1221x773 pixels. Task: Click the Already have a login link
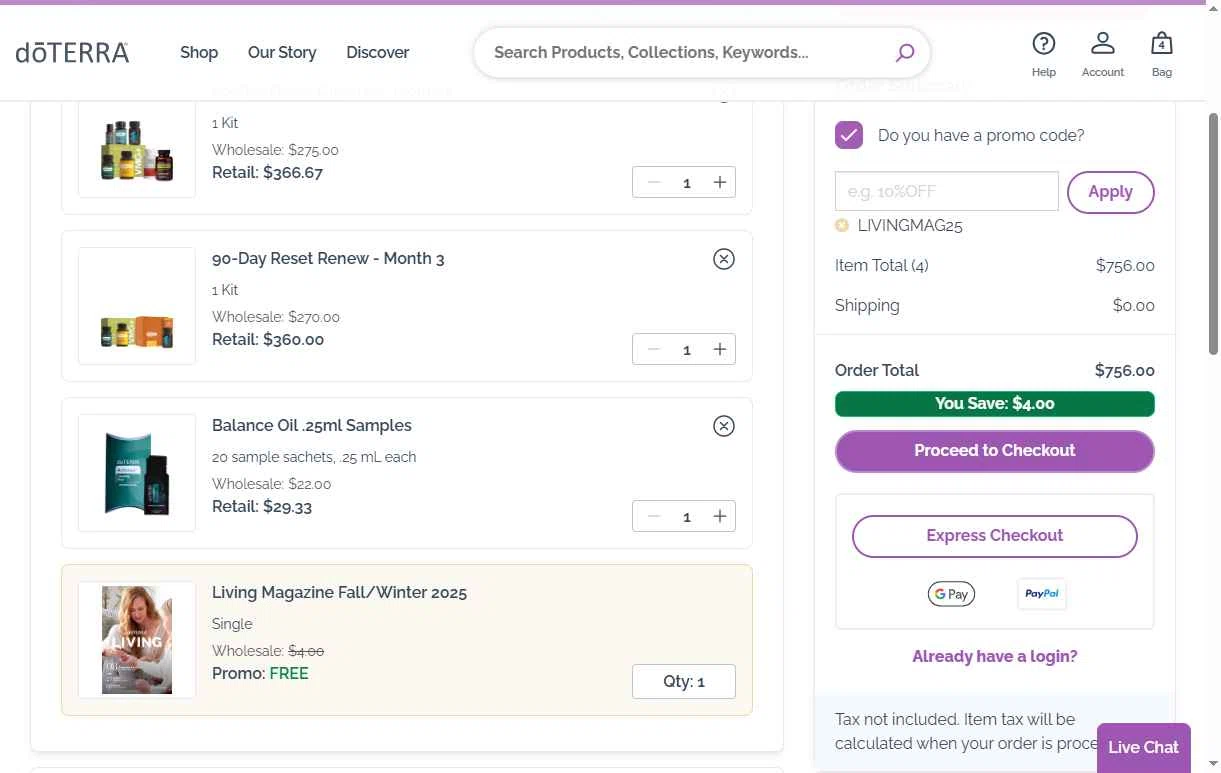pos(994,656)
